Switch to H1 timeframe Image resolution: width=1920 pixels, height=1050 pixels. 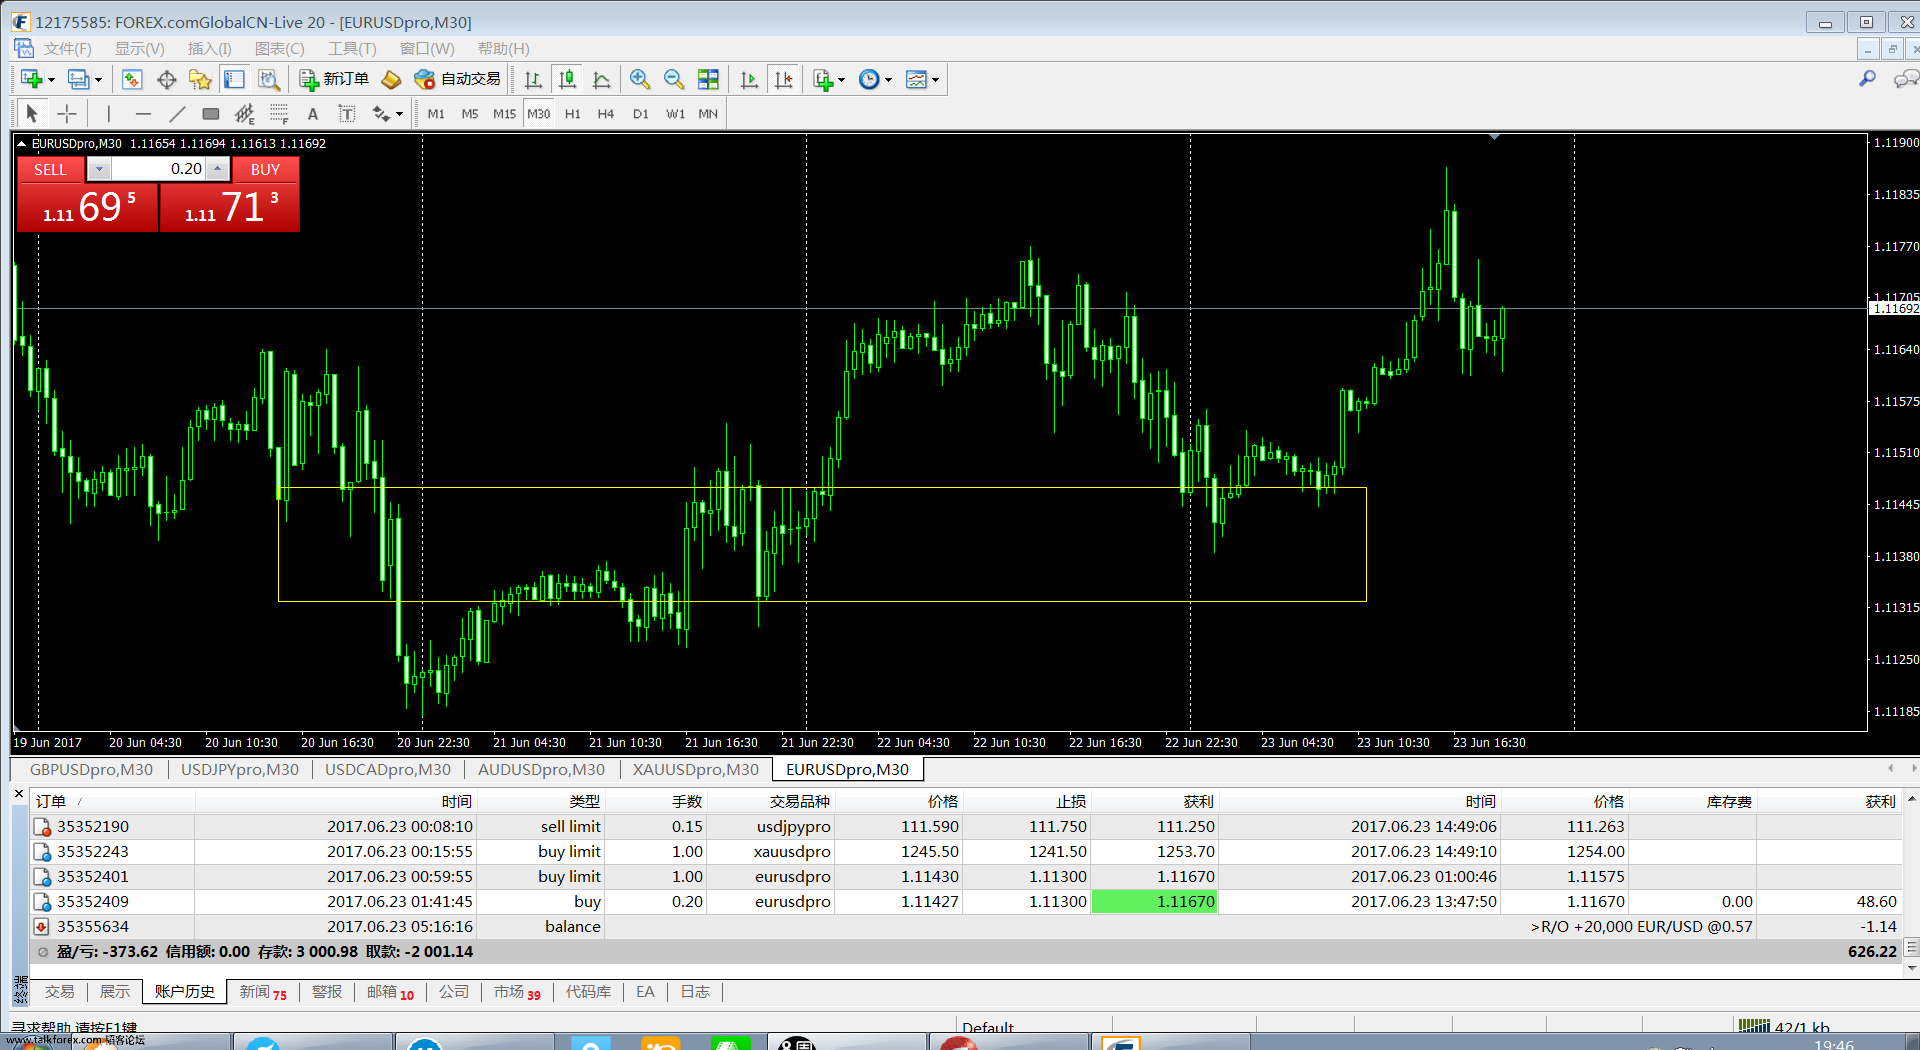point(573,114)
